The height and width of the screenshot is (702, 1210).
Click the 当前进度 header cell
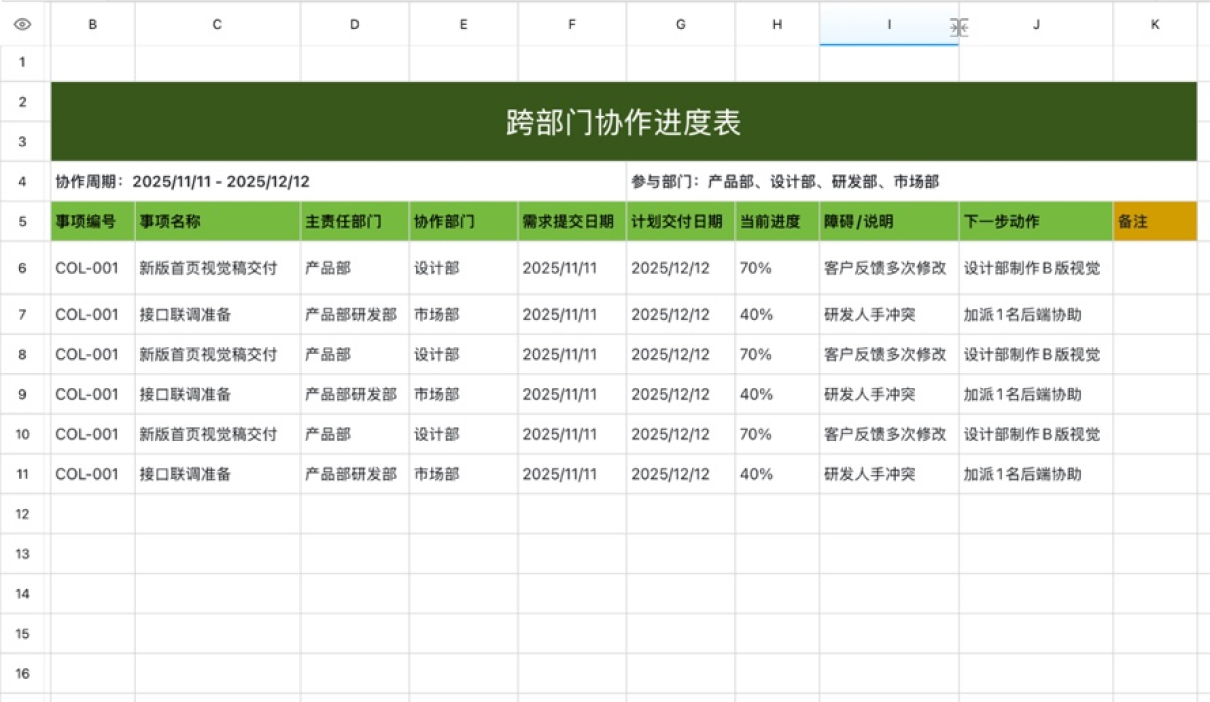click(777, 222)
